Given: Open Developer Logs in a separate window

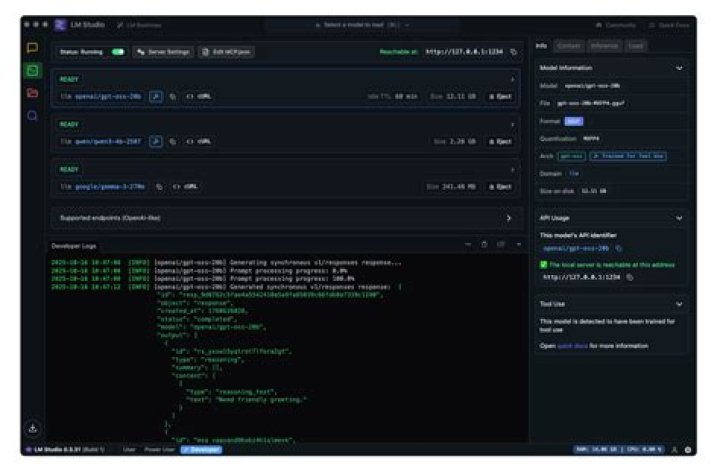Looking at the screenshot, I should pos(501,244).
